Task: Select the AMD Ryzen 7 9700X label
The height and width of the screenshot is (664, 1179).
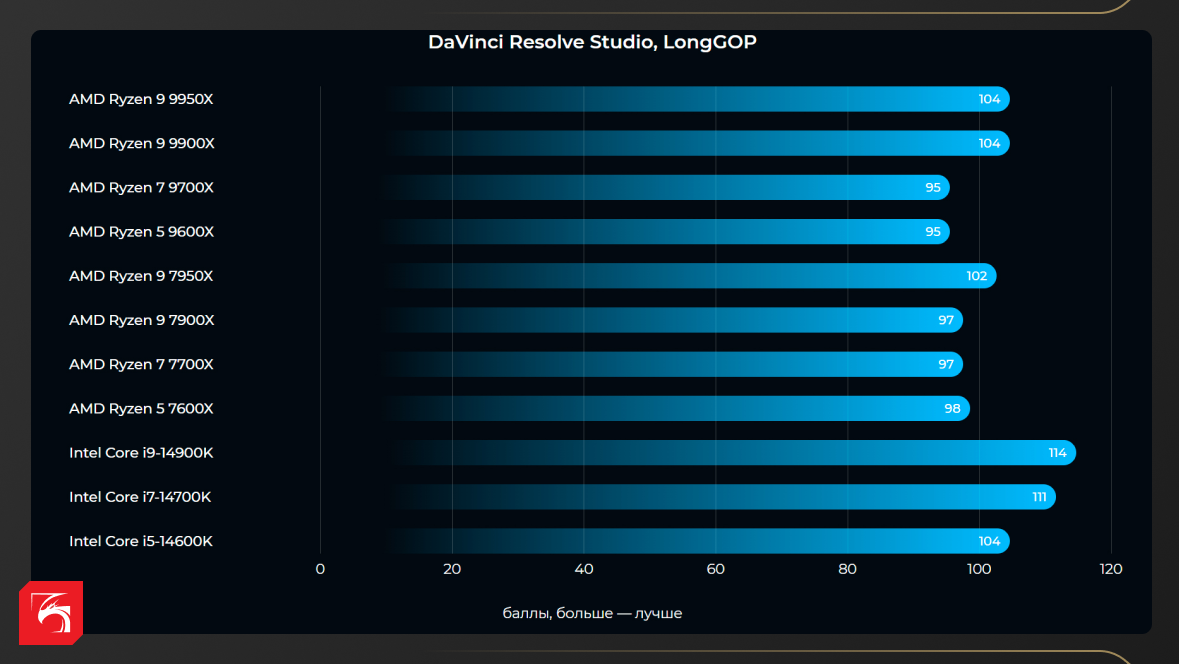Action: point(141,187)
